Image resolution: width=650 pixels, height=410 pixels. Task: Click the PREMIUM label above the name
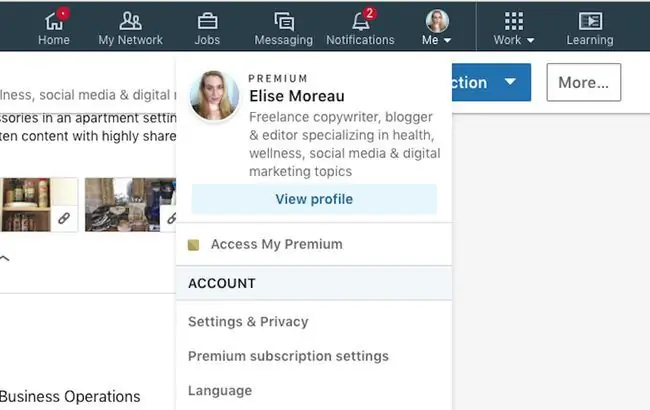[x=278, y=78]
